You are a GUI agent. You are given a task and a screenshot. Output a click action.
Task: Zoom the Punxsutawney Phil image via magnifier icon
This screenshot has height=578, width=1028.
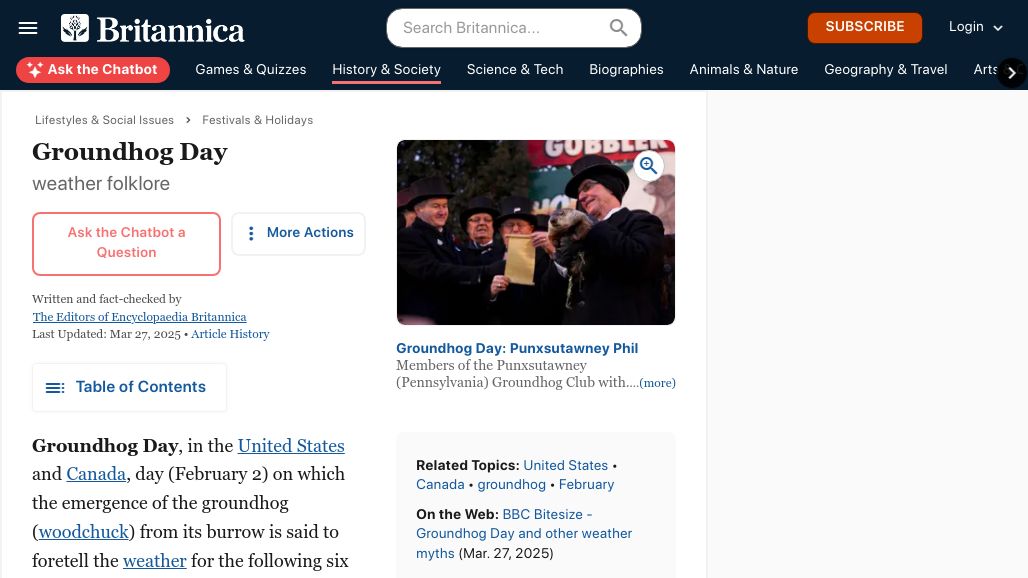(x=648, y=165)
